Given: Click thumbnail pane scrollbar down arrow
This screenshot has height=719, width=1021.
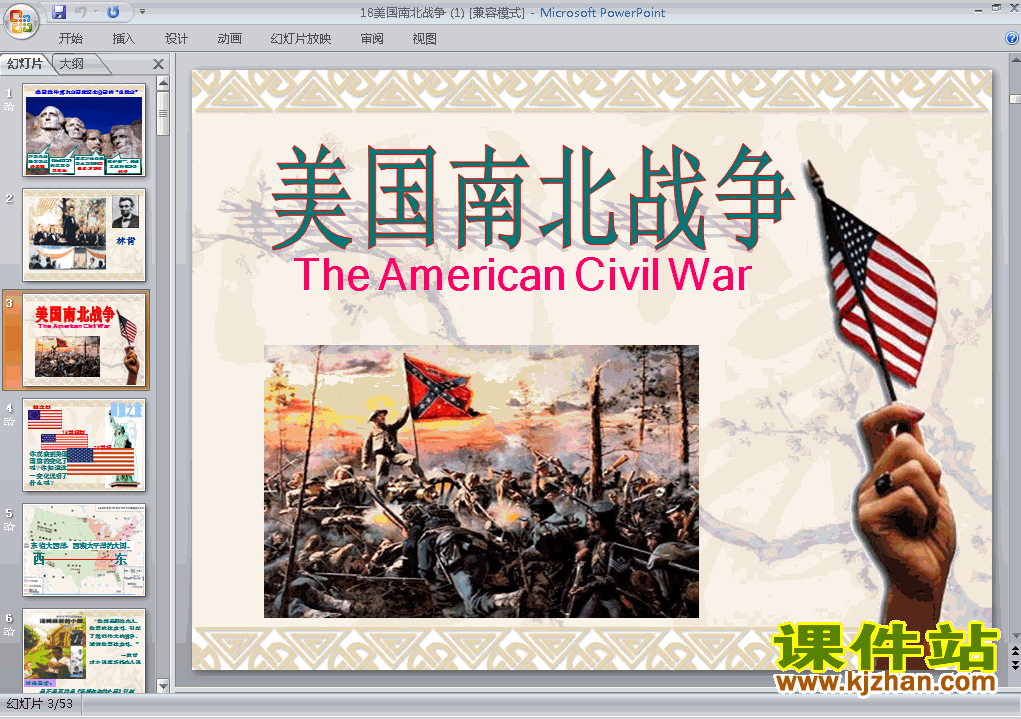Looking at the screenshot, I should (x=163, y=686).
